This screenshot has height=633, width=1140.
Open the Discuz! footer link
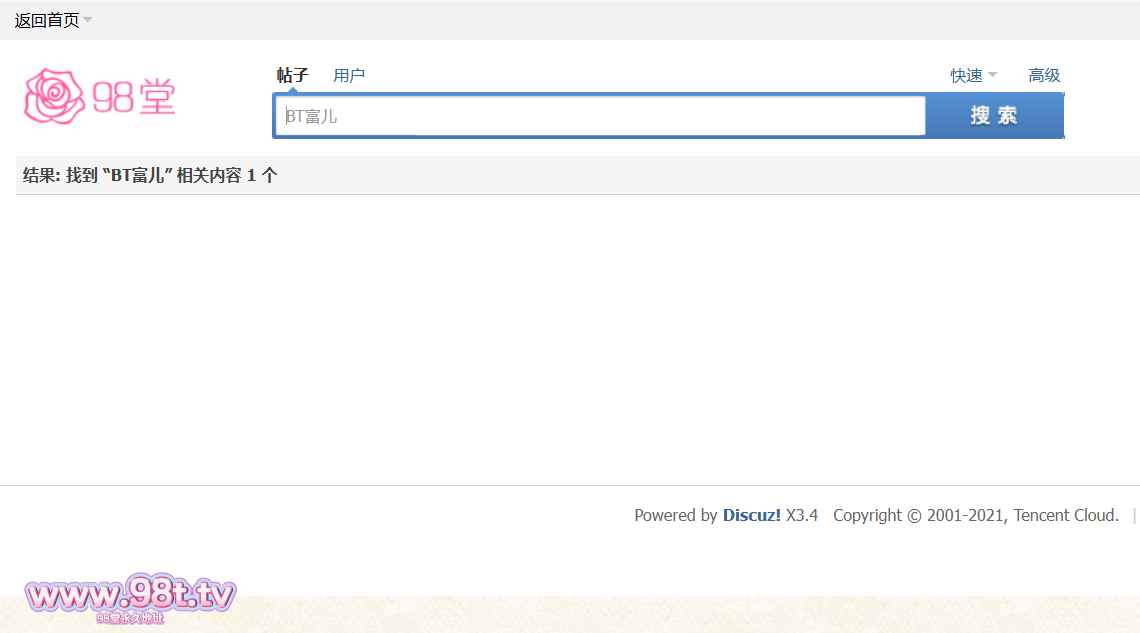point(752,515)
